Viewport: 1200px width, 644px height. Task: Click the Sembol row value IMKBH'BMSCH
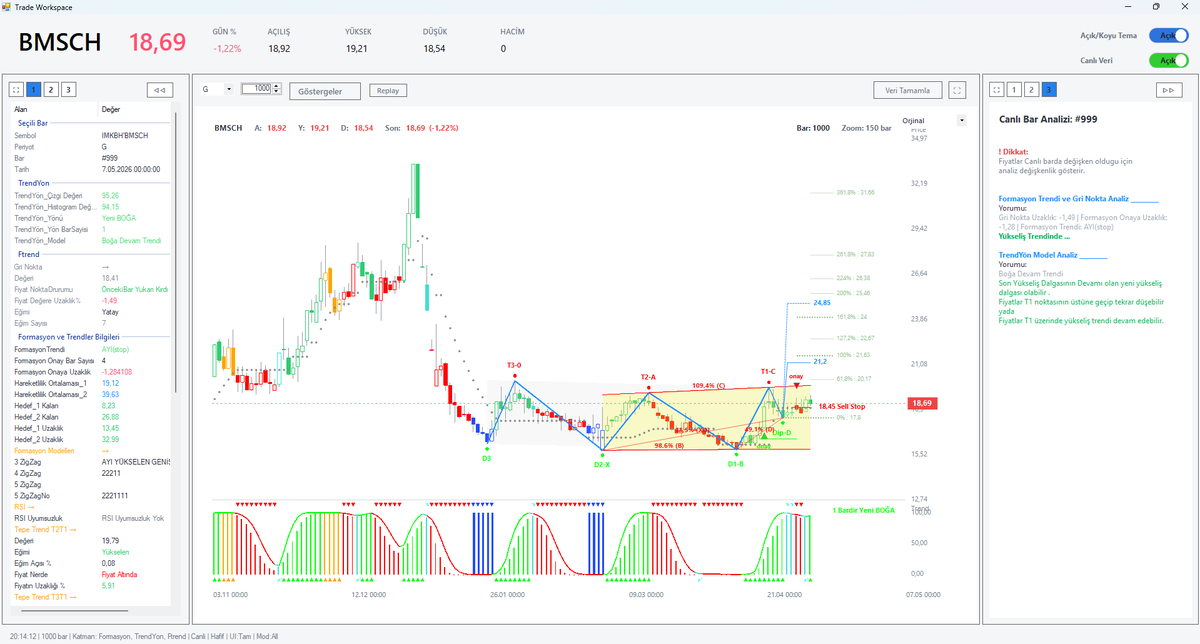(x=124, y=135)
